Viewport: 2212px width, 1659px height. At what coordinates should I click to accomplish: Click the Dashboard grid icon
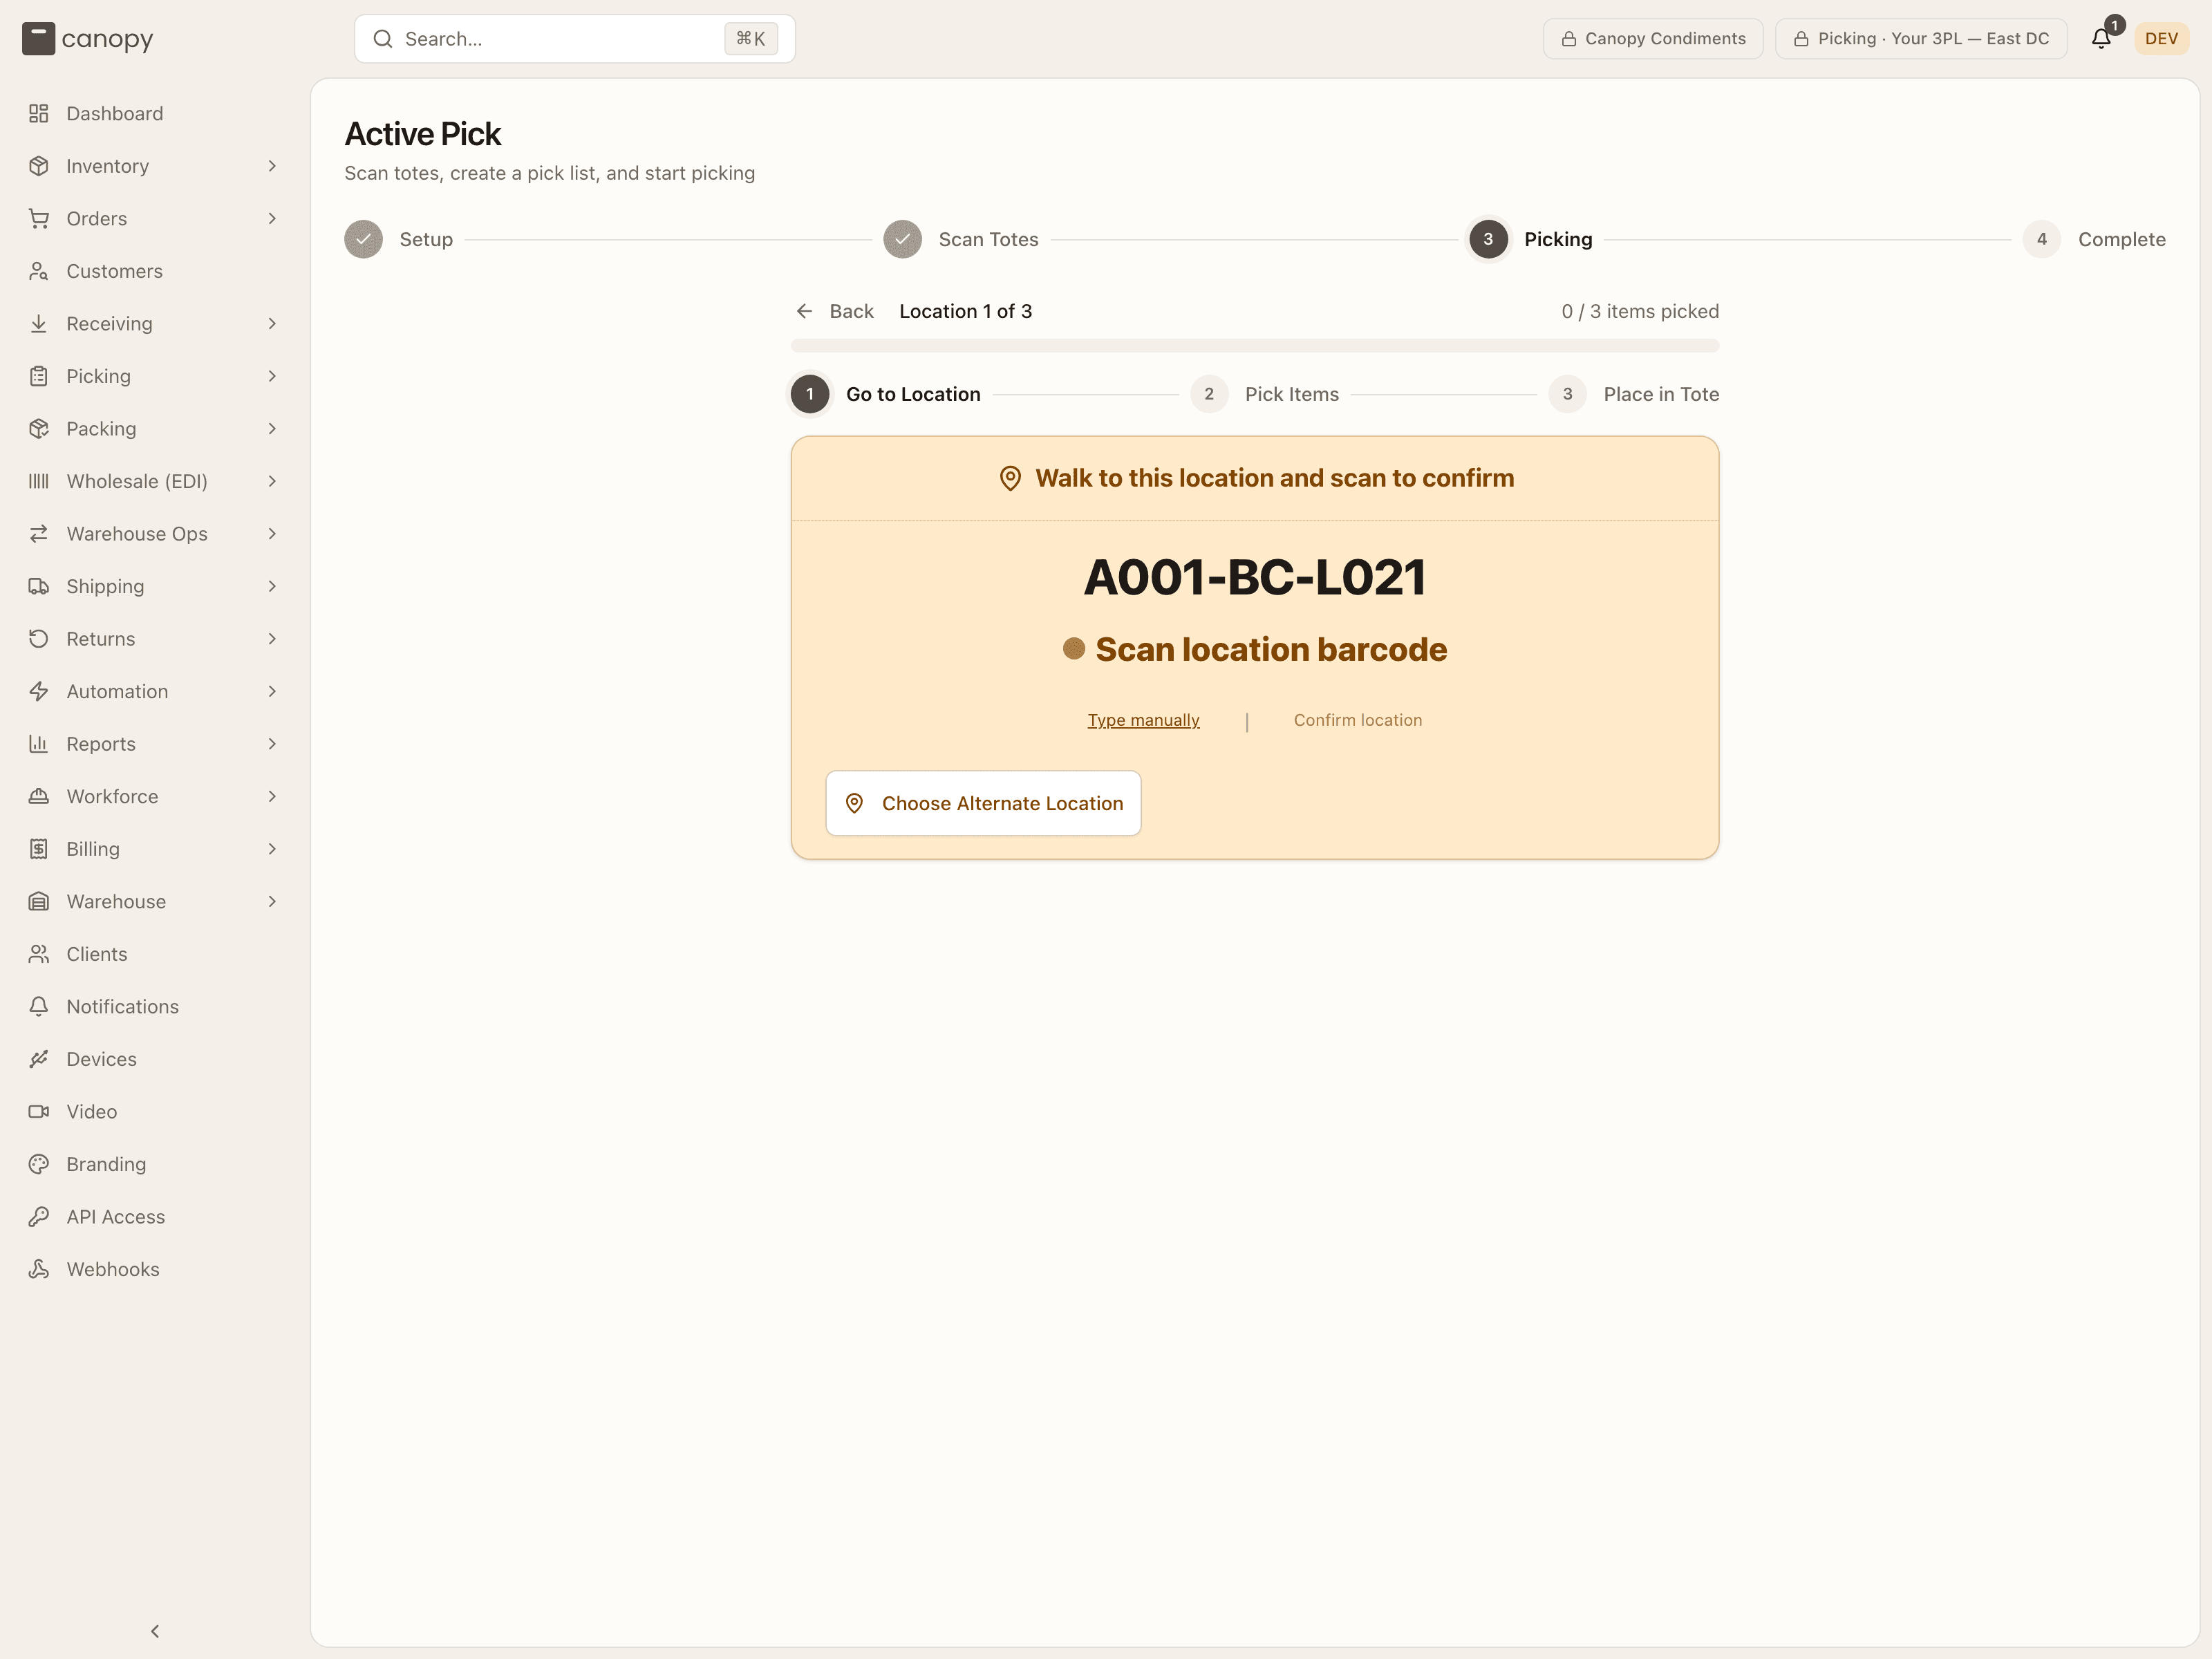(x=39, y=113)
